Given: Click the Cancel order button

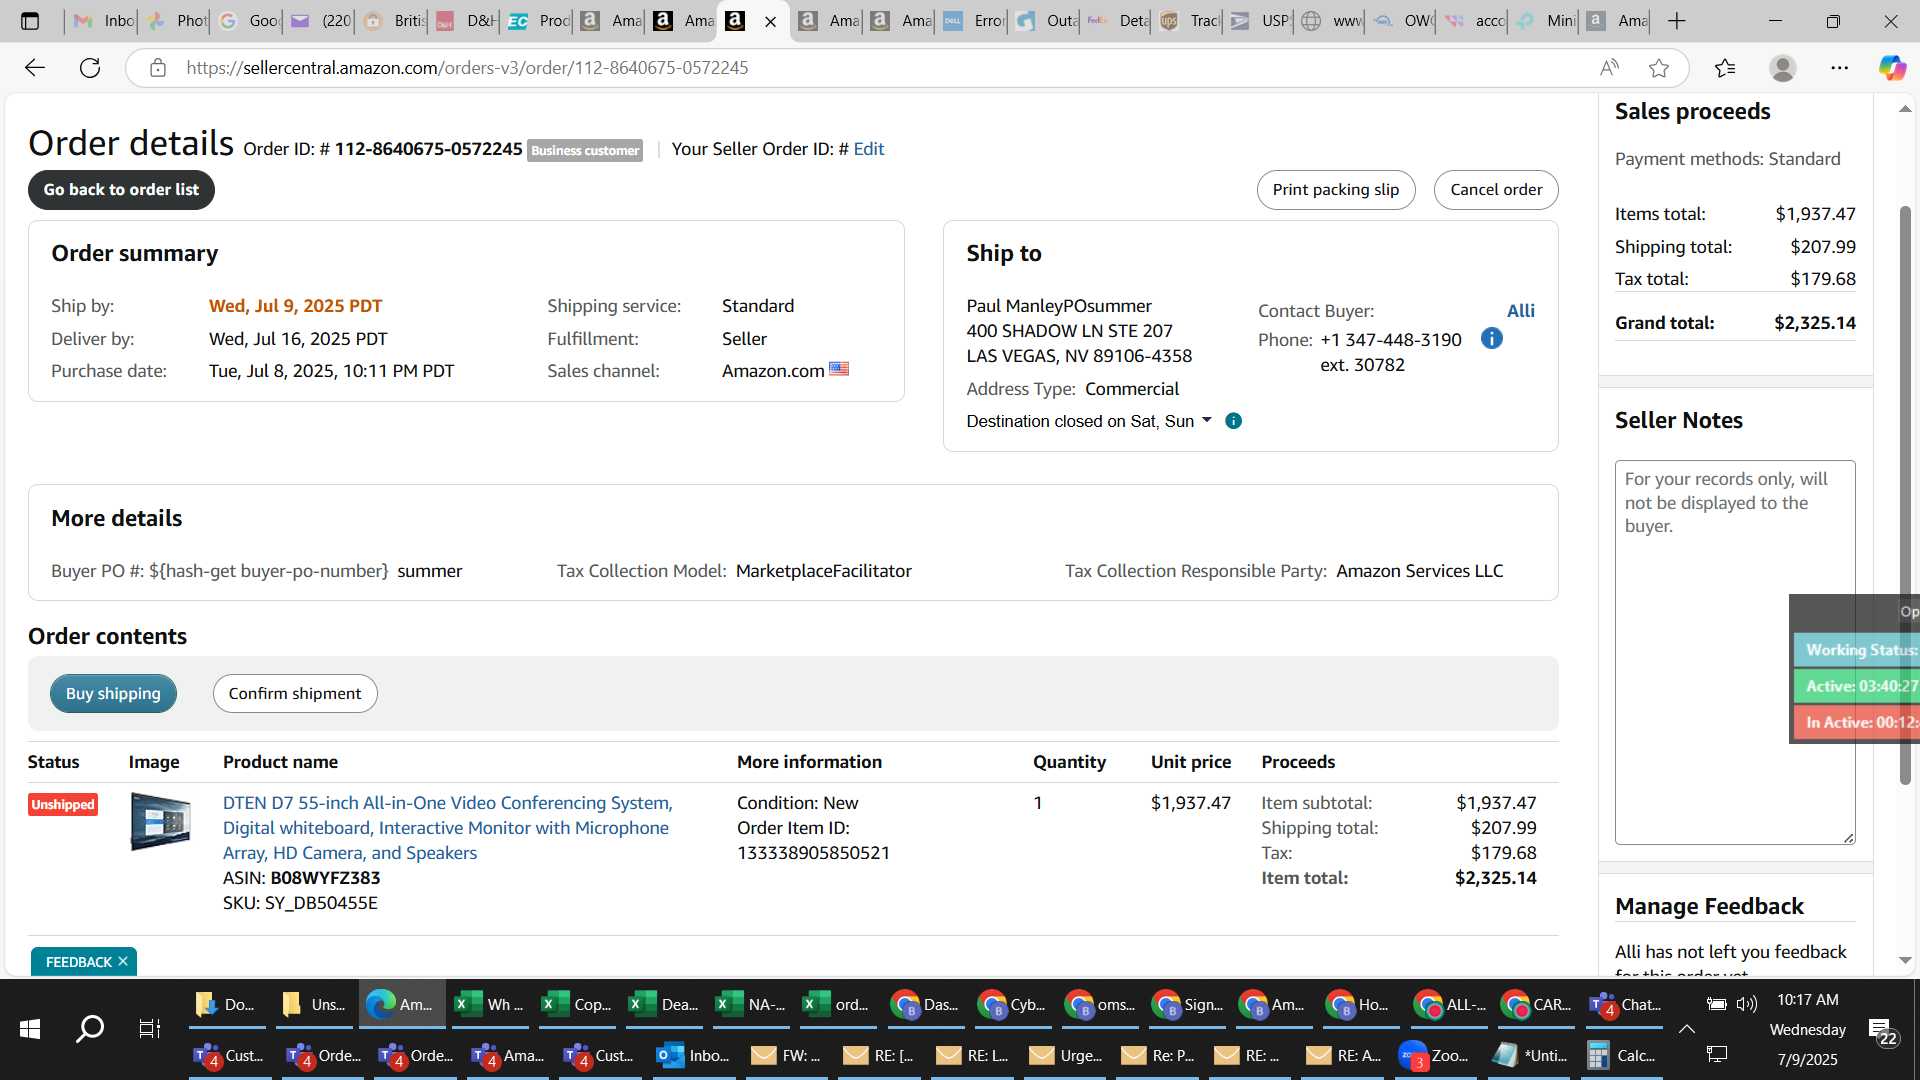Looking at the screenshot, I should click(x=1496, y=190).
